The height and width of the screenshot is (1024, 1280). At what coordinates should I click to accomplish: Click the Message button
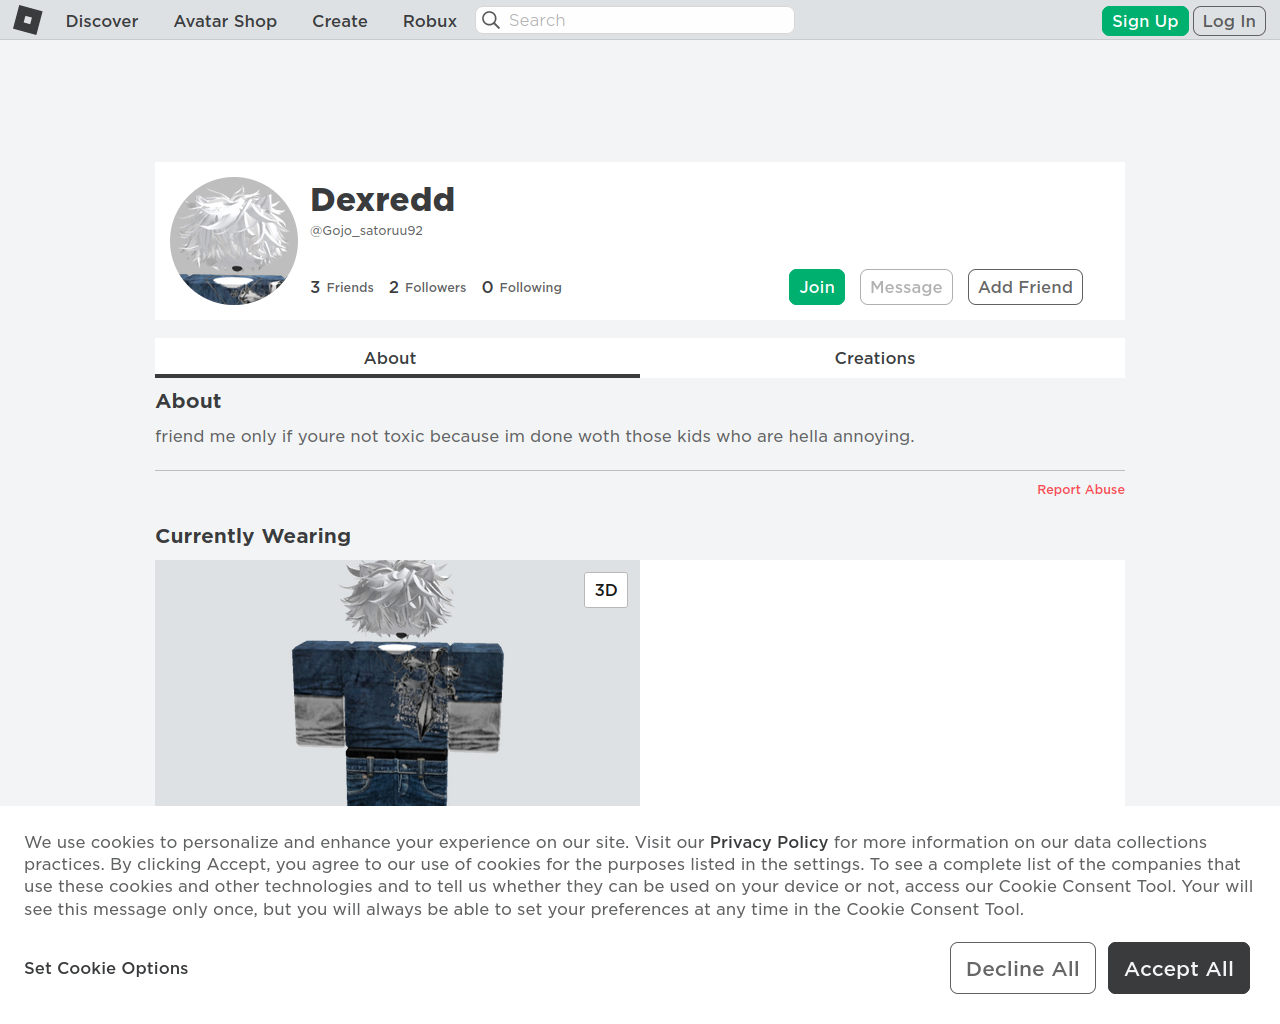[906, 287]
